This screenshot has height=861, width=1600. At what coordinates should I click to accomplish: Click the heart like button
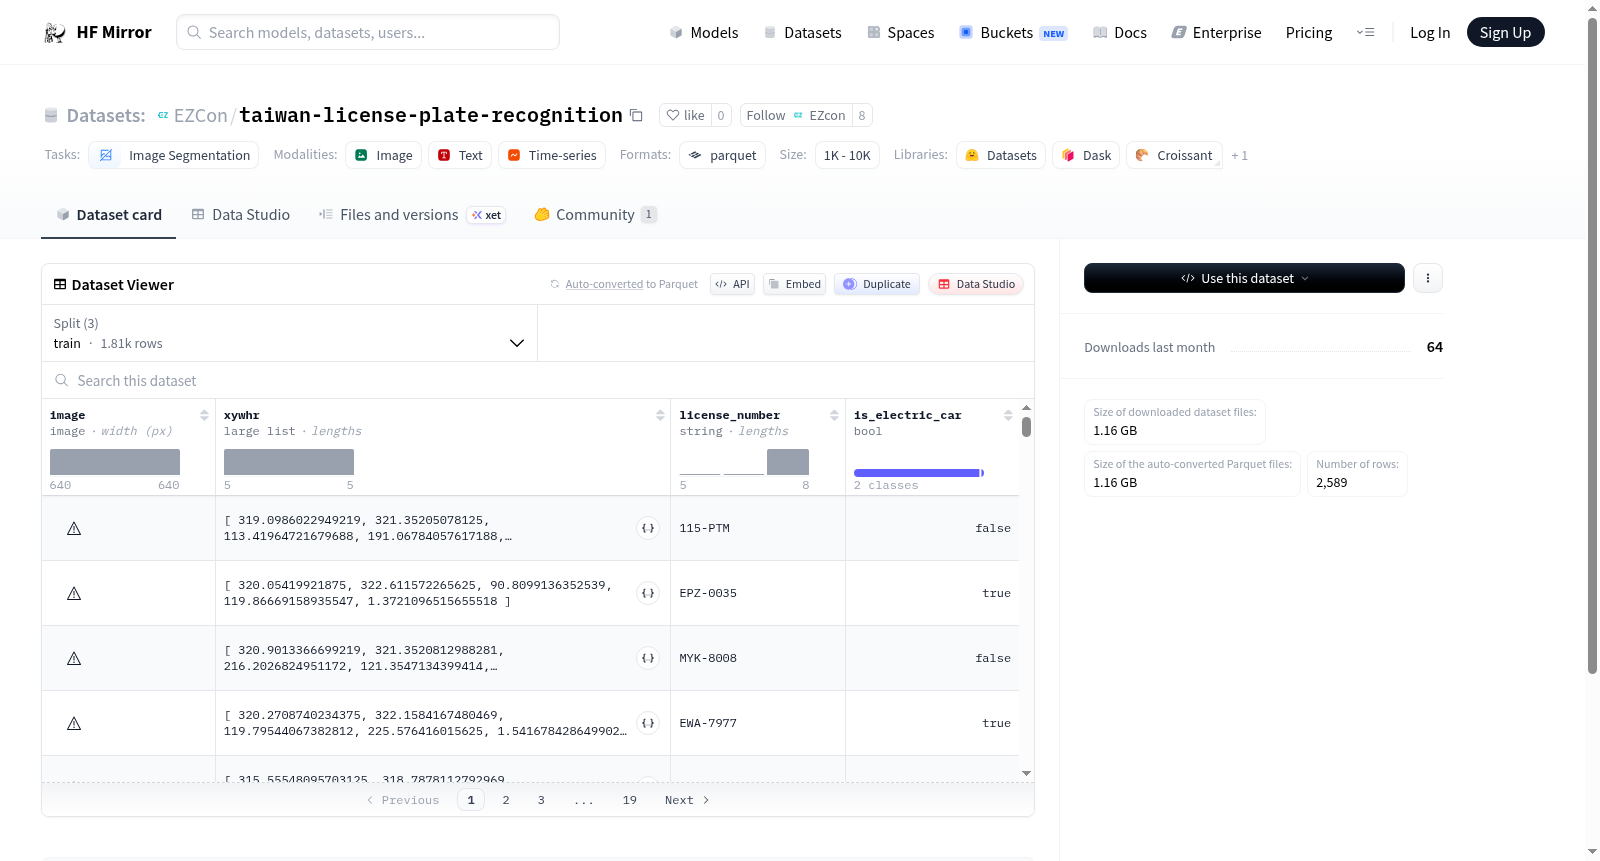click(x=685, y=115)
